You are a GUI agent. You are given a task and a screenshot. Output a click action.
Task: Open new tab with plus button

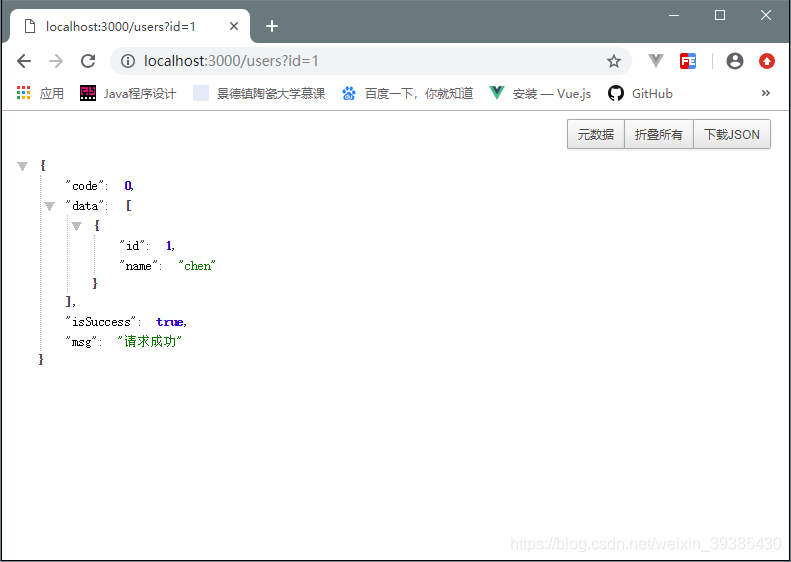[272, 26]
